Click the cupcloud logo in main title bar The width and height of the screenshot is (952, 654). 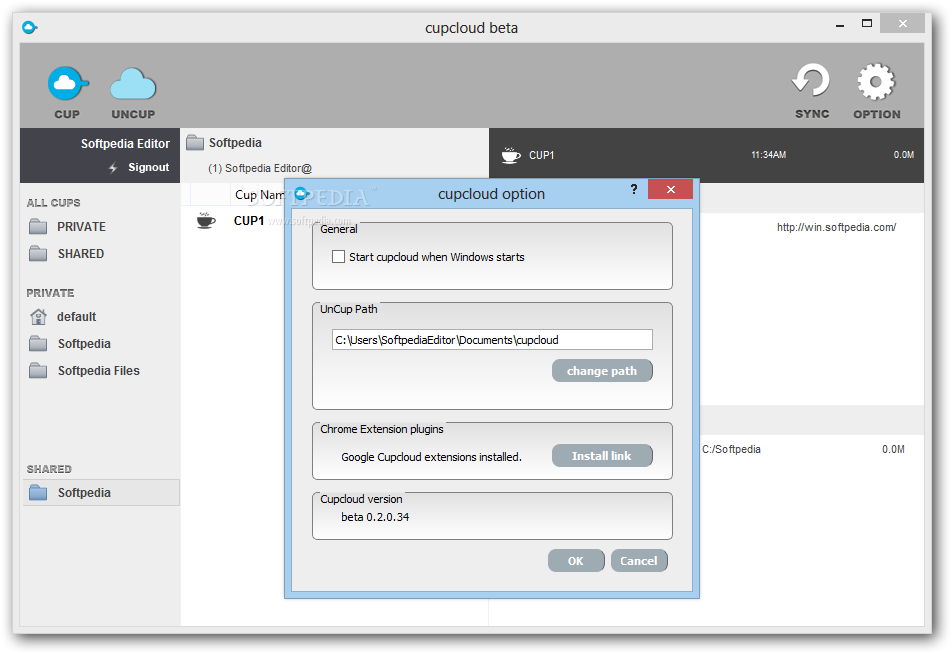coord(29,27)
